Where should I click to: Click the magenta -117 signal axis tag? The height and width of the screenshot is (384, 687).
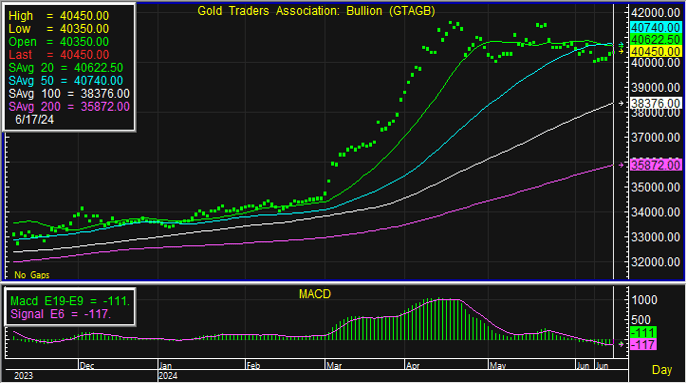click(x=643, y=345)
